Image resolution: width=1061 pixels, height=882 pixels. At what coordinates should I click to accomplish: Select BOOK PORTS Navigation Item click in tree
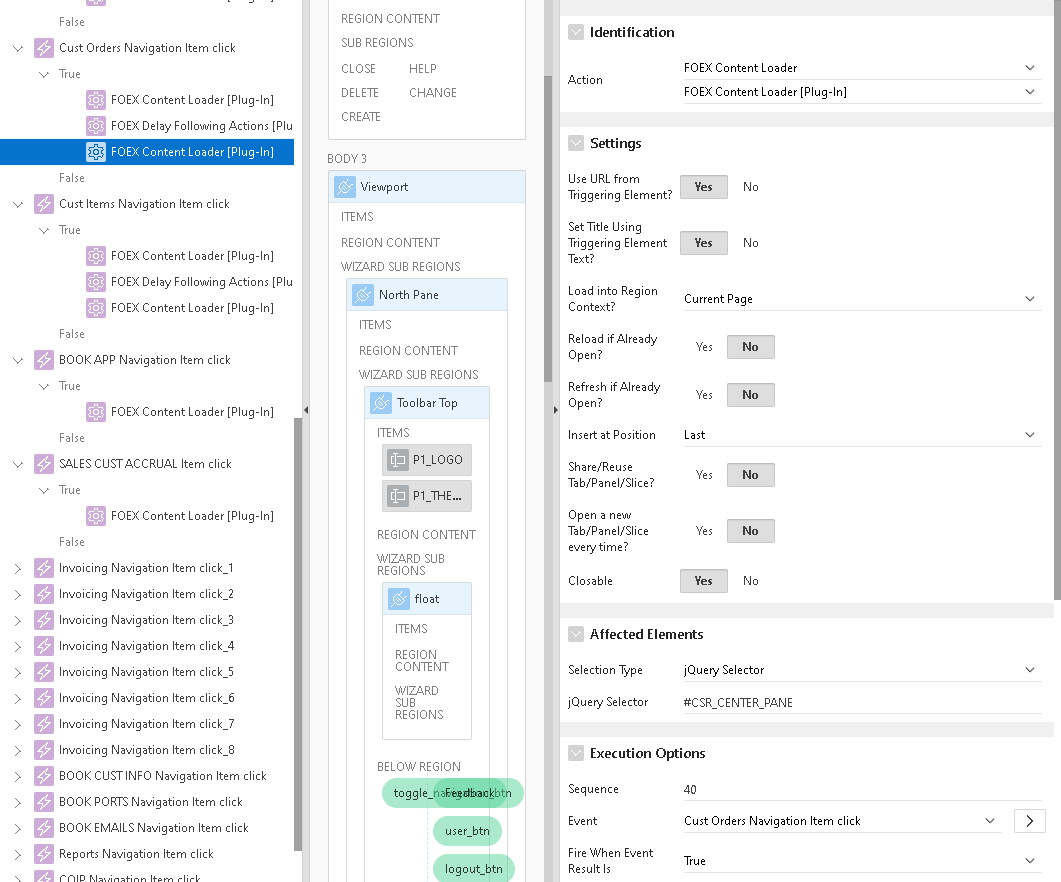[150, 802]
